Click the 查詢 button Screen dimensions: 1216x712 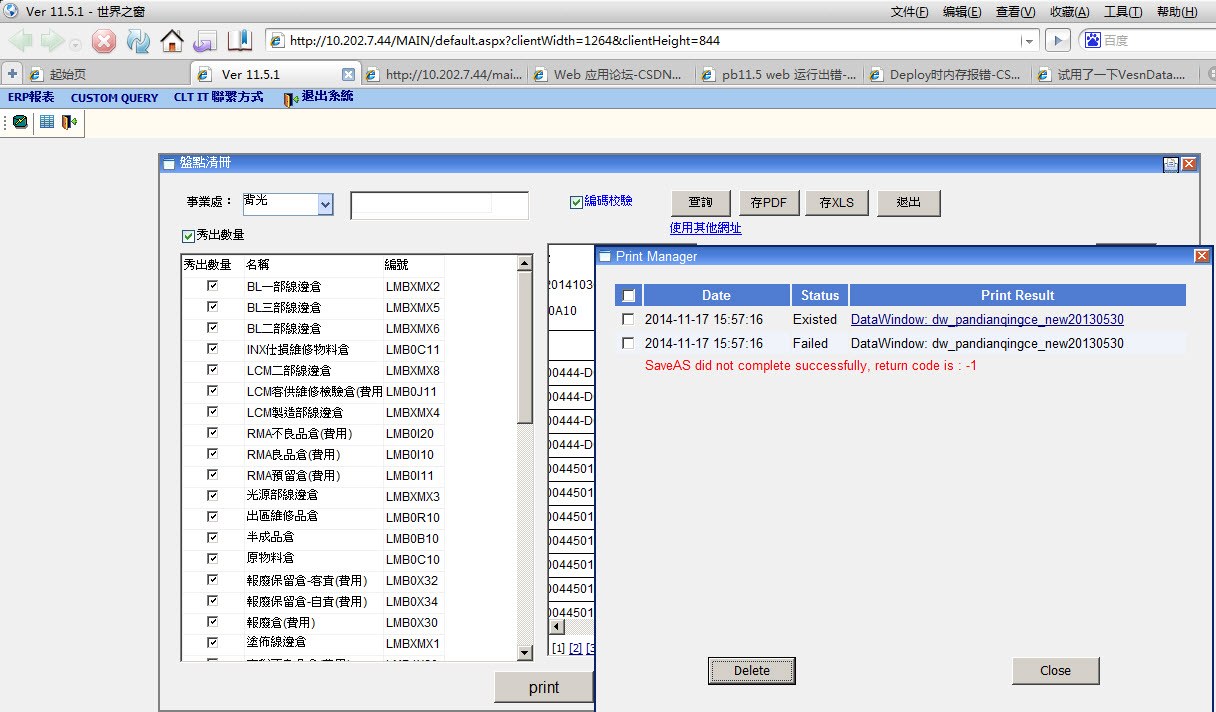[699, 203]
